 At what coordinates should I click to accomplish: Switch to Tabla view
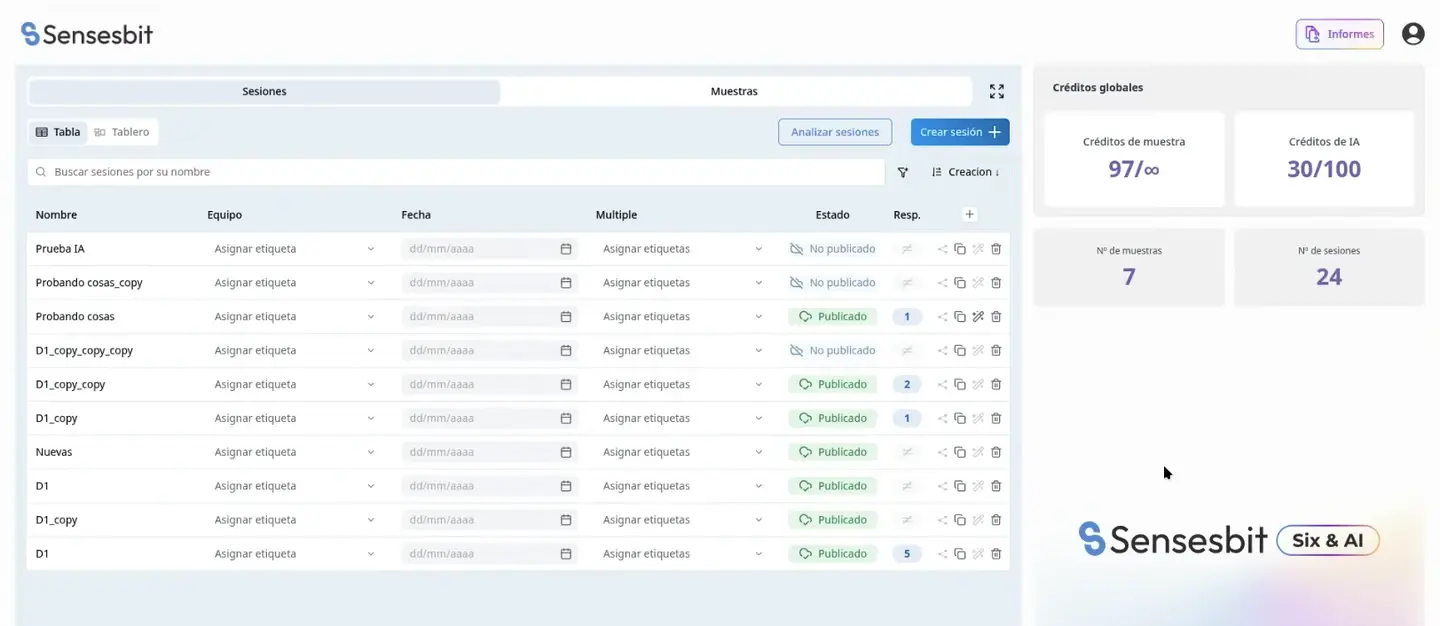pyautogui.click(x=58, y=132)
